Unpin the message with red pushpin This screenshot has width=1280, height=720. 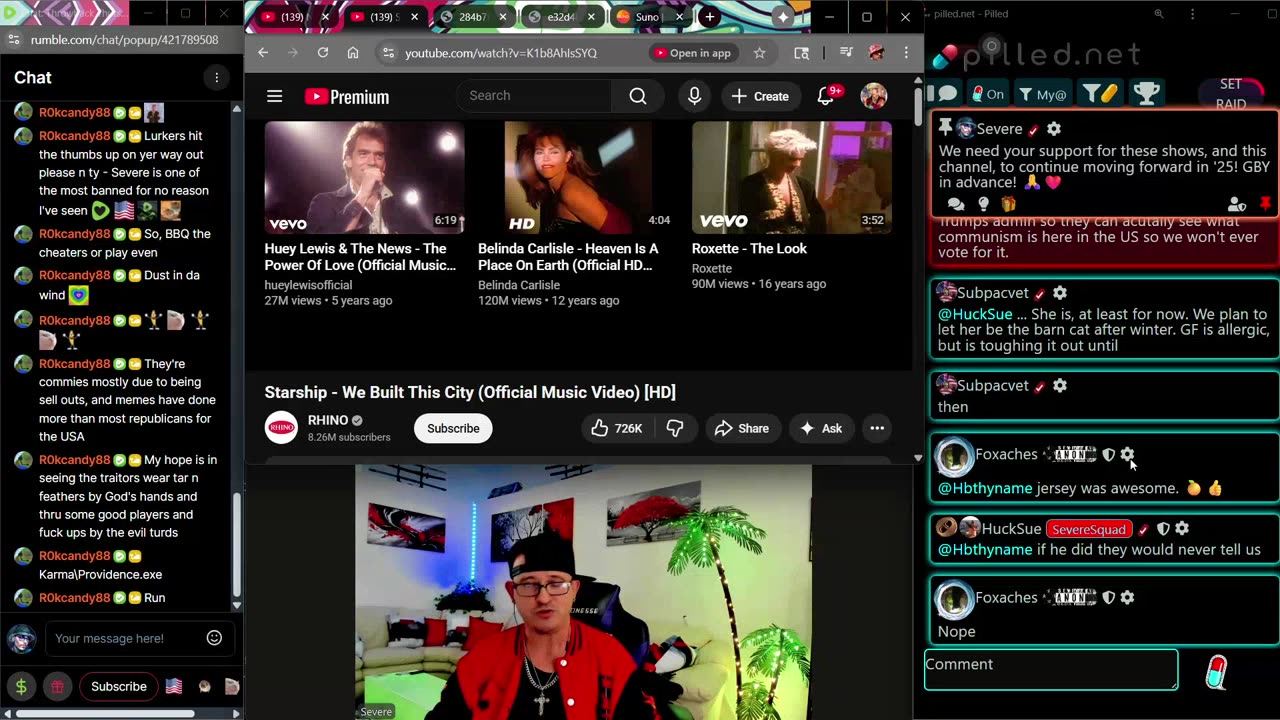pos(1265,204)
